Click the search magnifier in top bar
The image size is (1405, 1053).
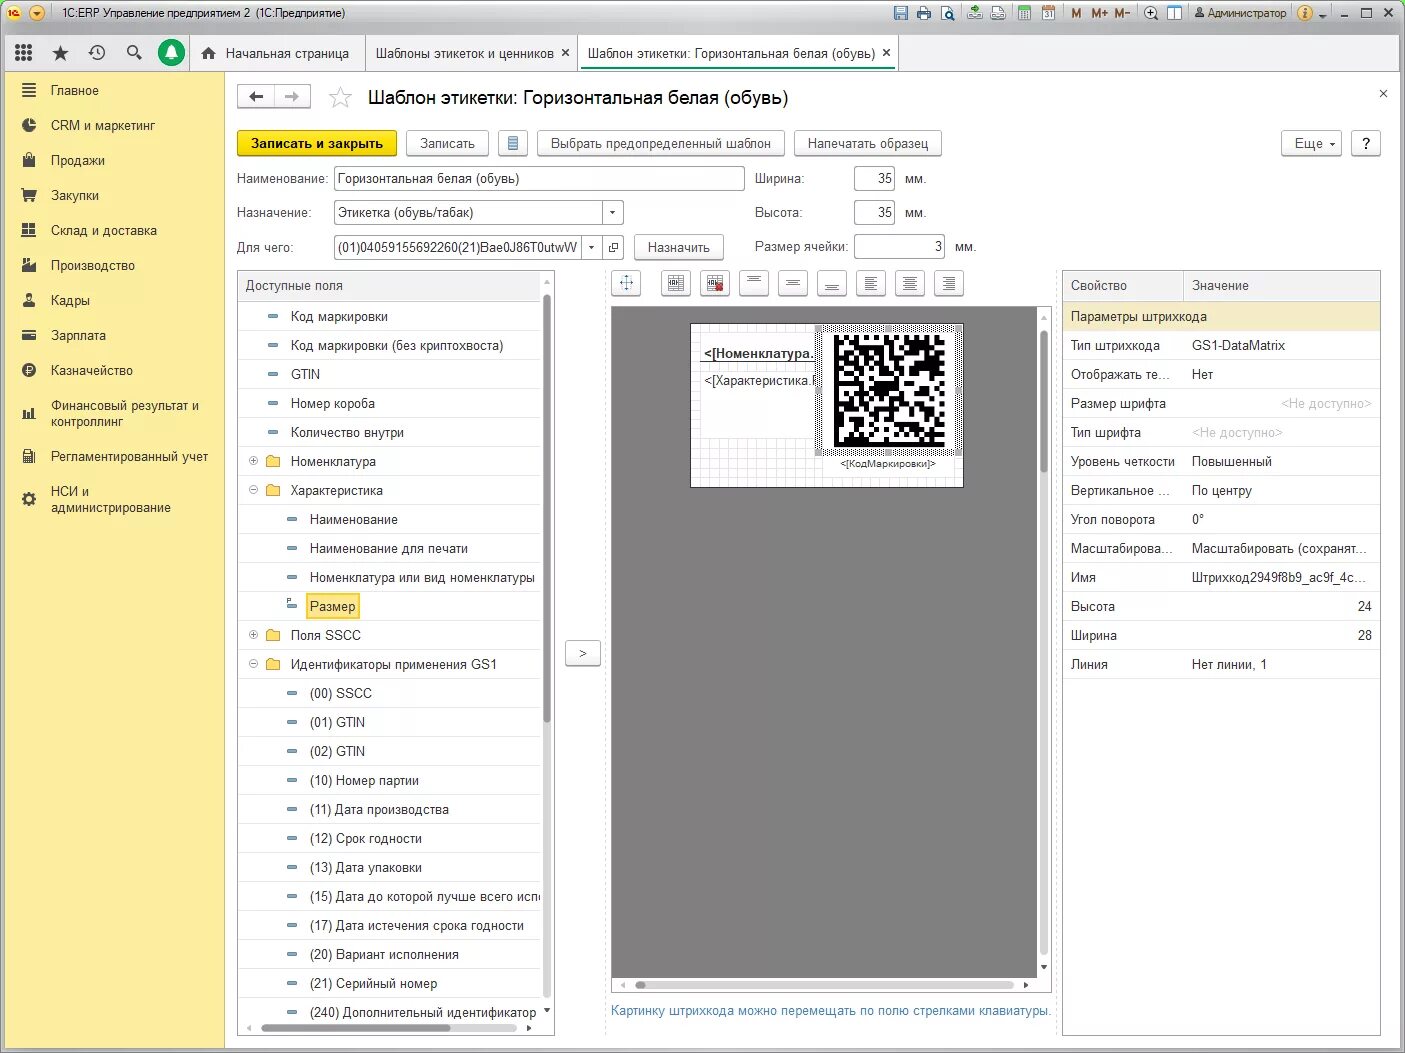[134, 53]
